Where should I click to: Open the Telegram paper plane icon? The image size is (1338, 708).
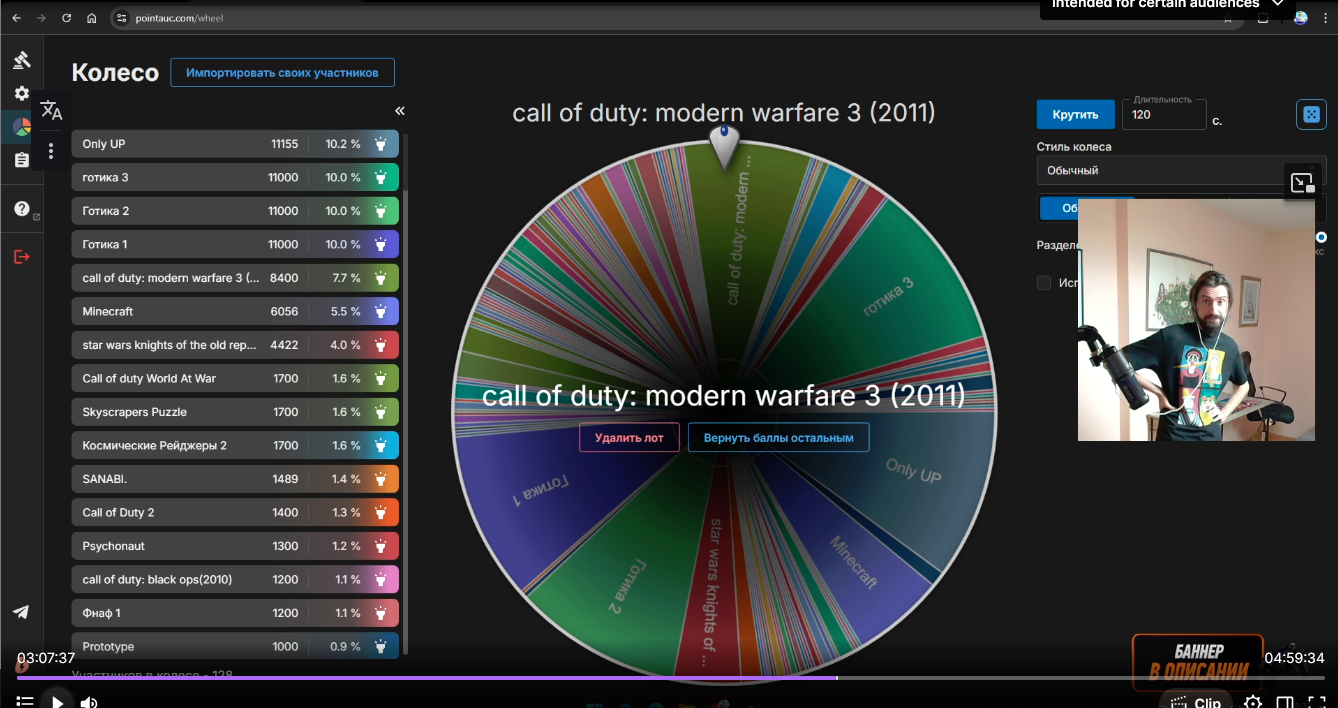coord(21,613)
